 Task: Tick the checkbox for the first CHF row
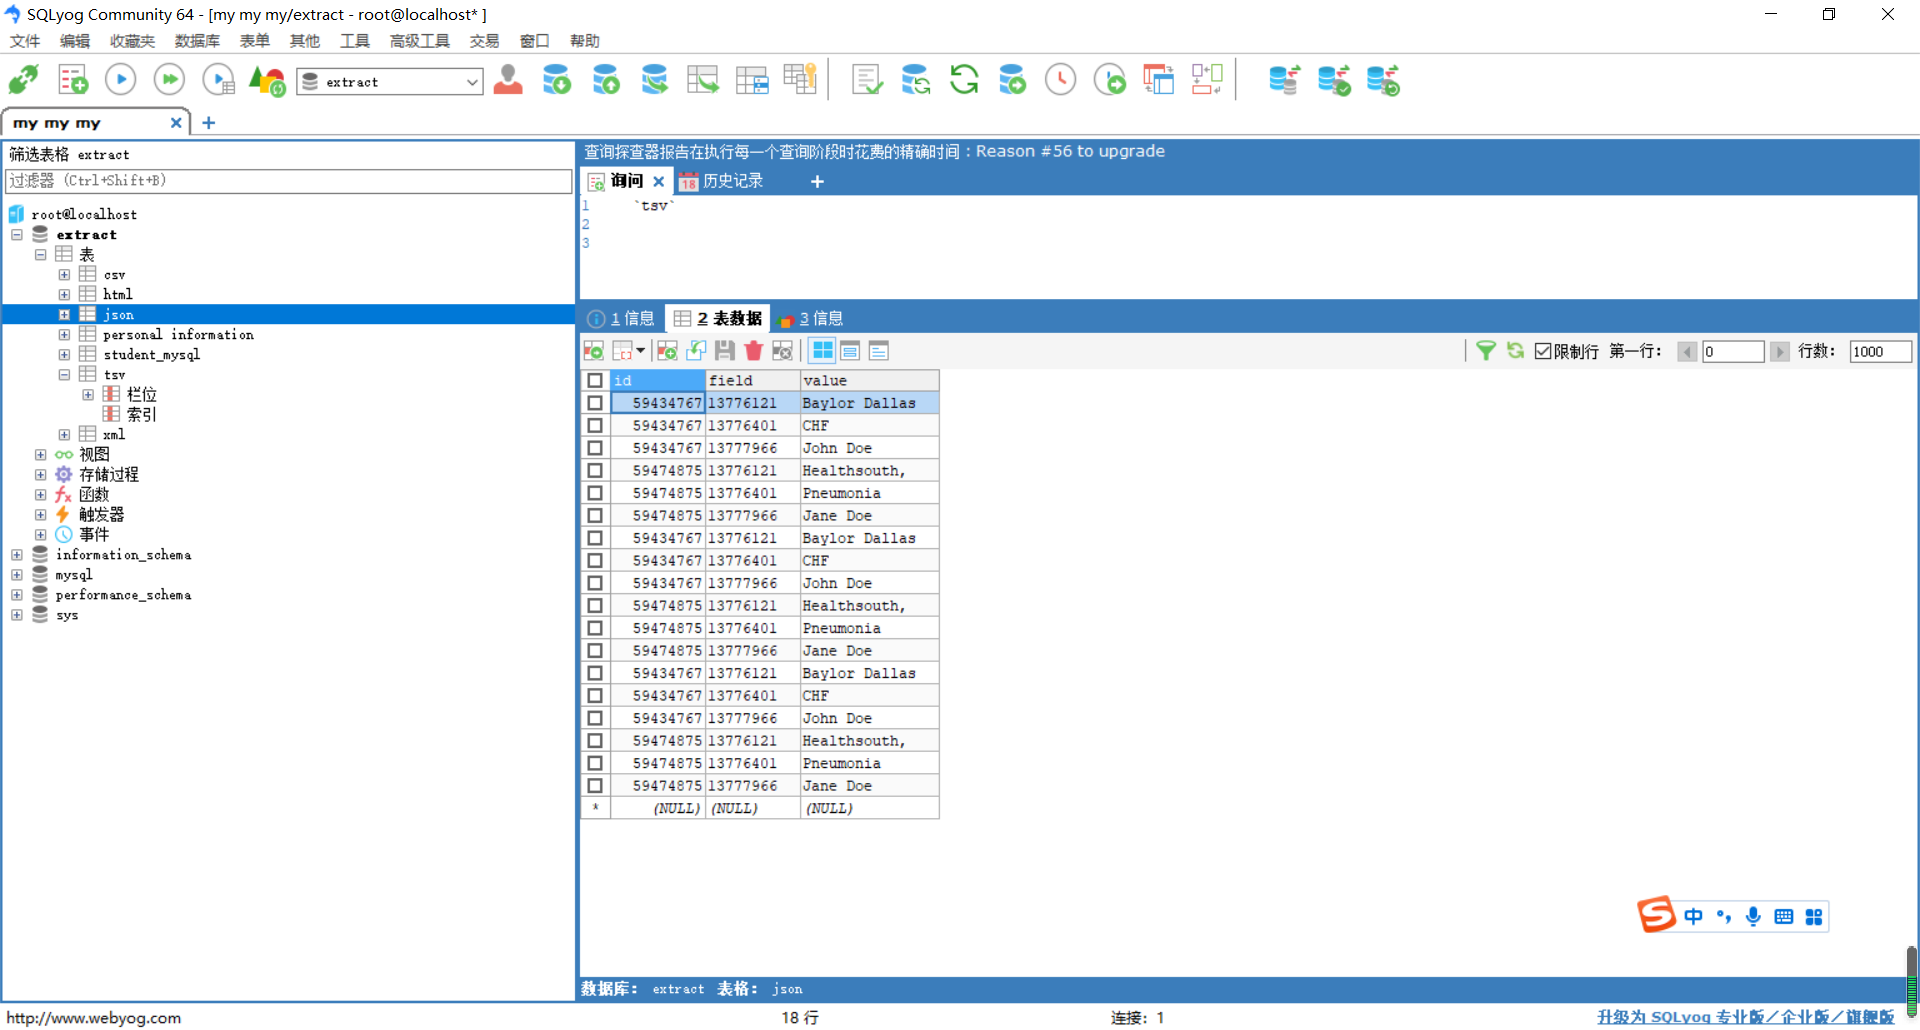point(595,426)
